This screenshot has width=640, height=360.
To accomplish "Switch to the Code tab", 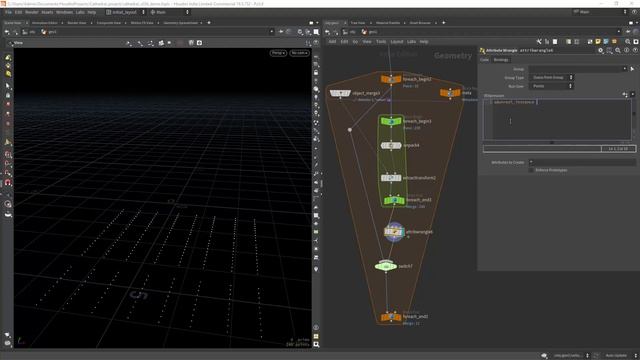I will (x=484, y=60).
